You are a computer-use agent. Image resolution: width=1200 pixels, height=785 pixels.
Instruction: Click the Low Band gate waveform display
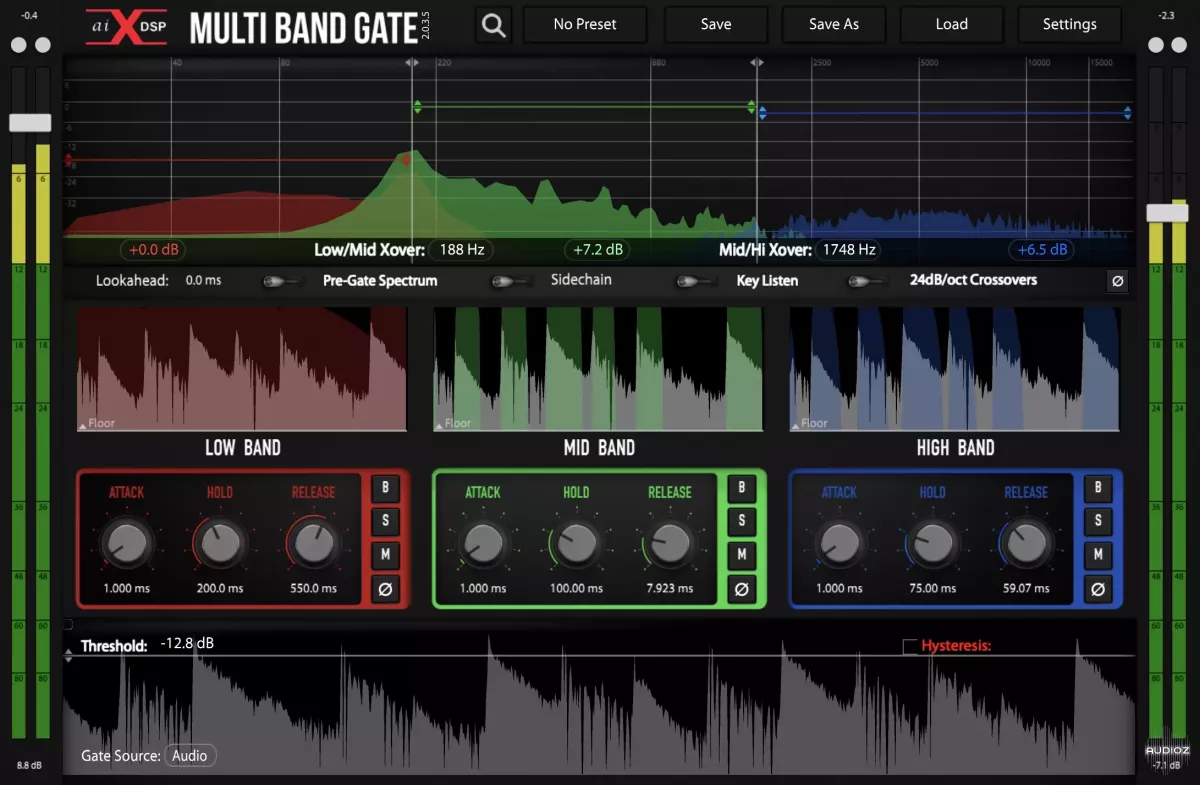[242, 369]
